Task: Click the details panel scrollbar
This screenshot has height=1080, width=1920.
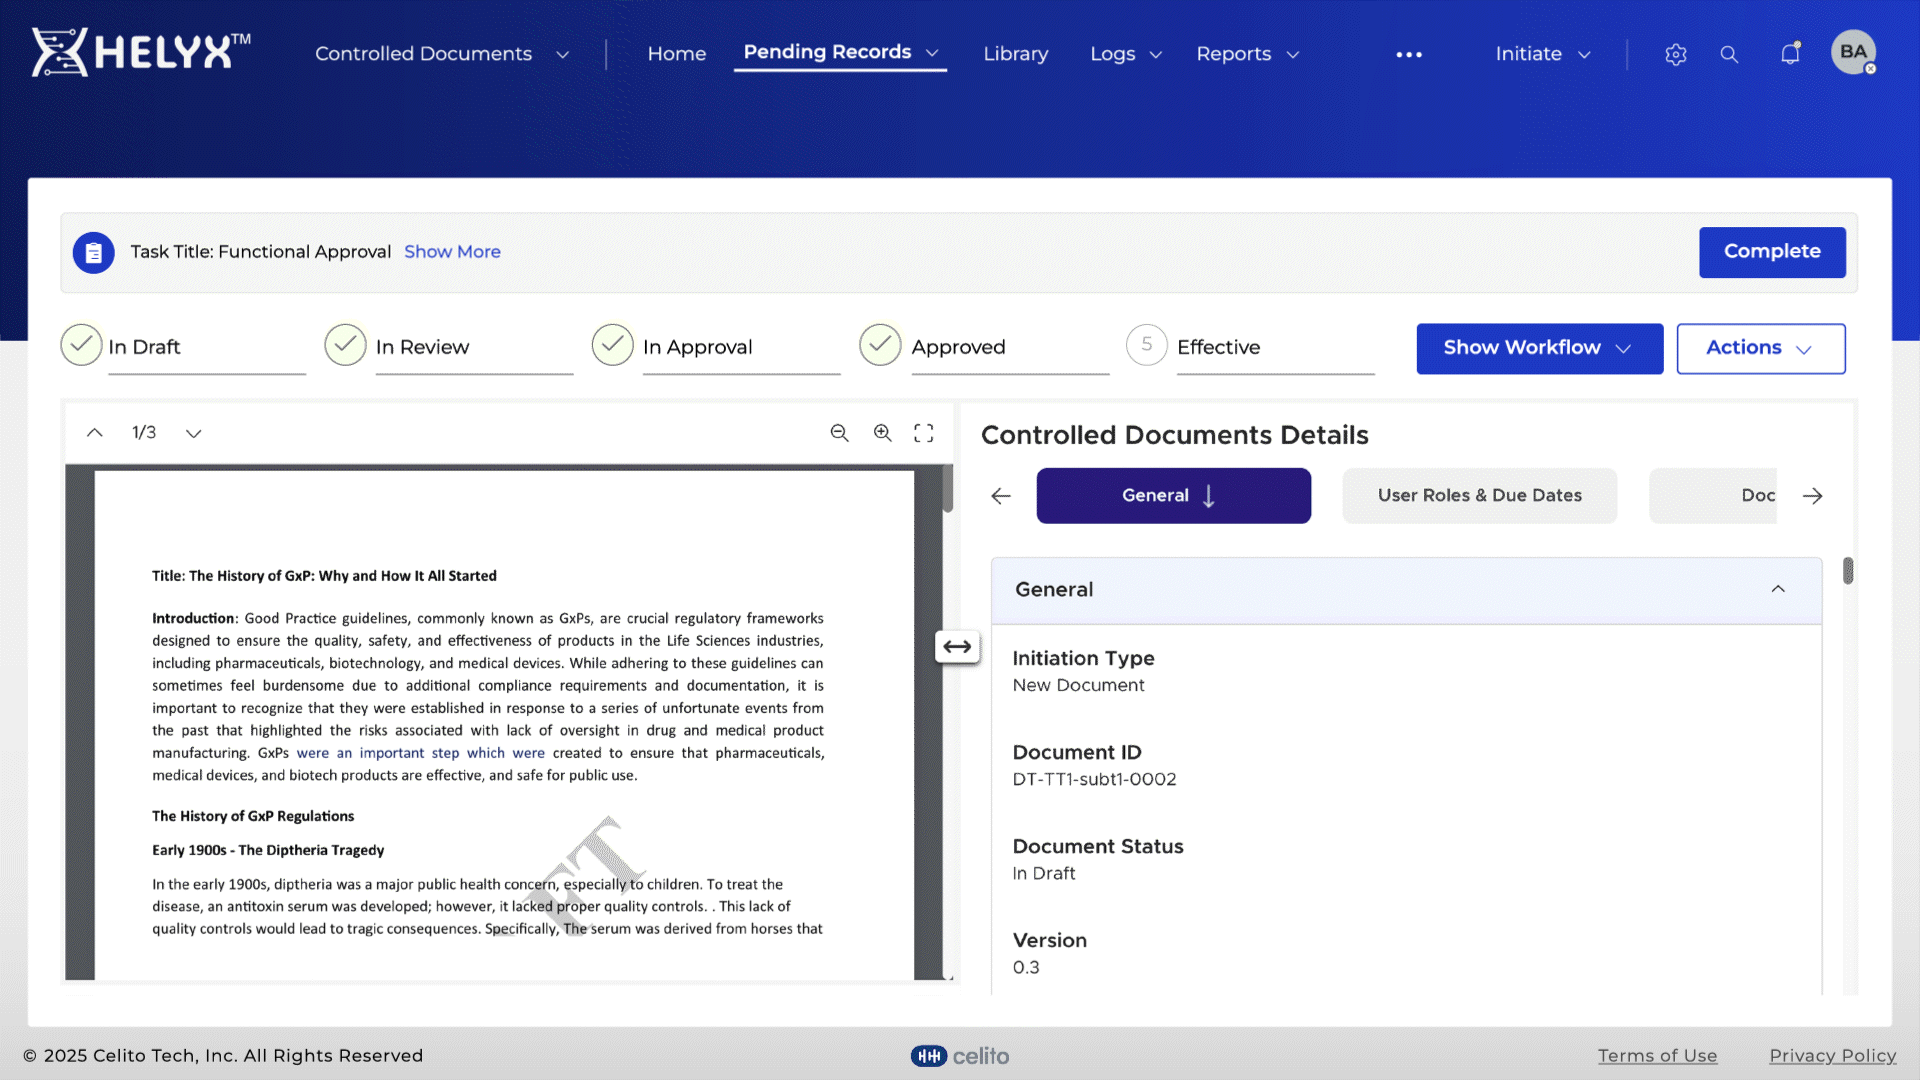Action: (1848, 571)
